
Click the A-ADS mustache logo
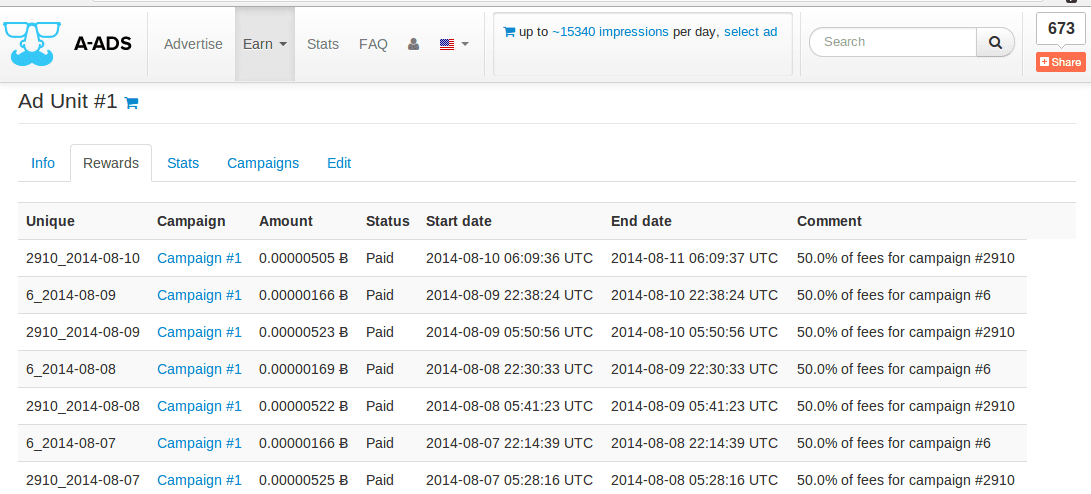[32, 43]
